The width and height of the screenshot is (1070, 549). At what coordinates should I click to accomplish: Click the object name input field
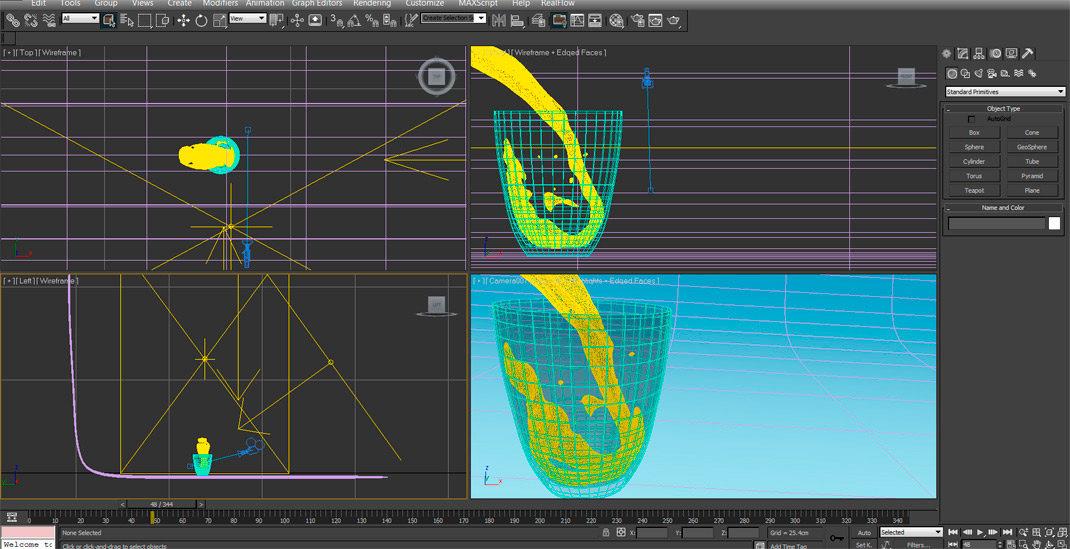(996, 223)
